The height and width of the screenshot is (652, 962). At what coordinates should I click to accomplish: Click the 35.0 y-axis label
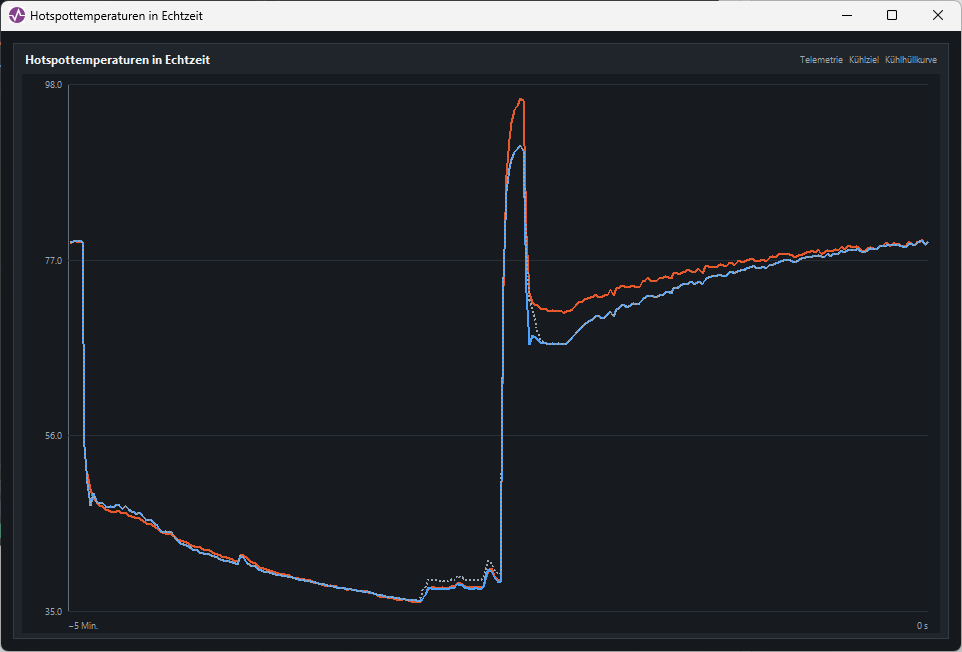54,612
